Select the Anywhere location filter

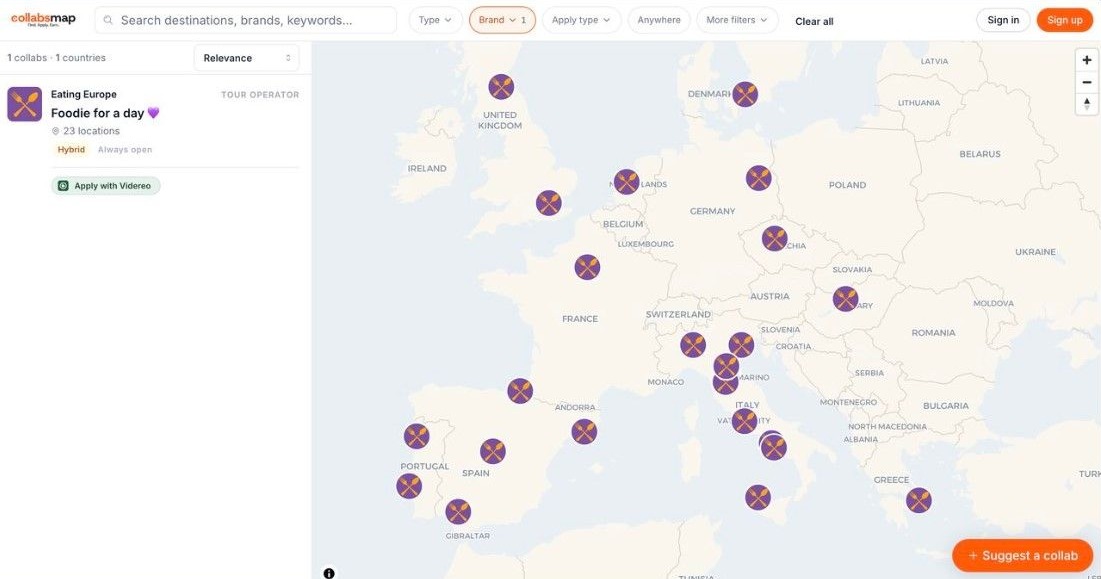tap(659, 20)
